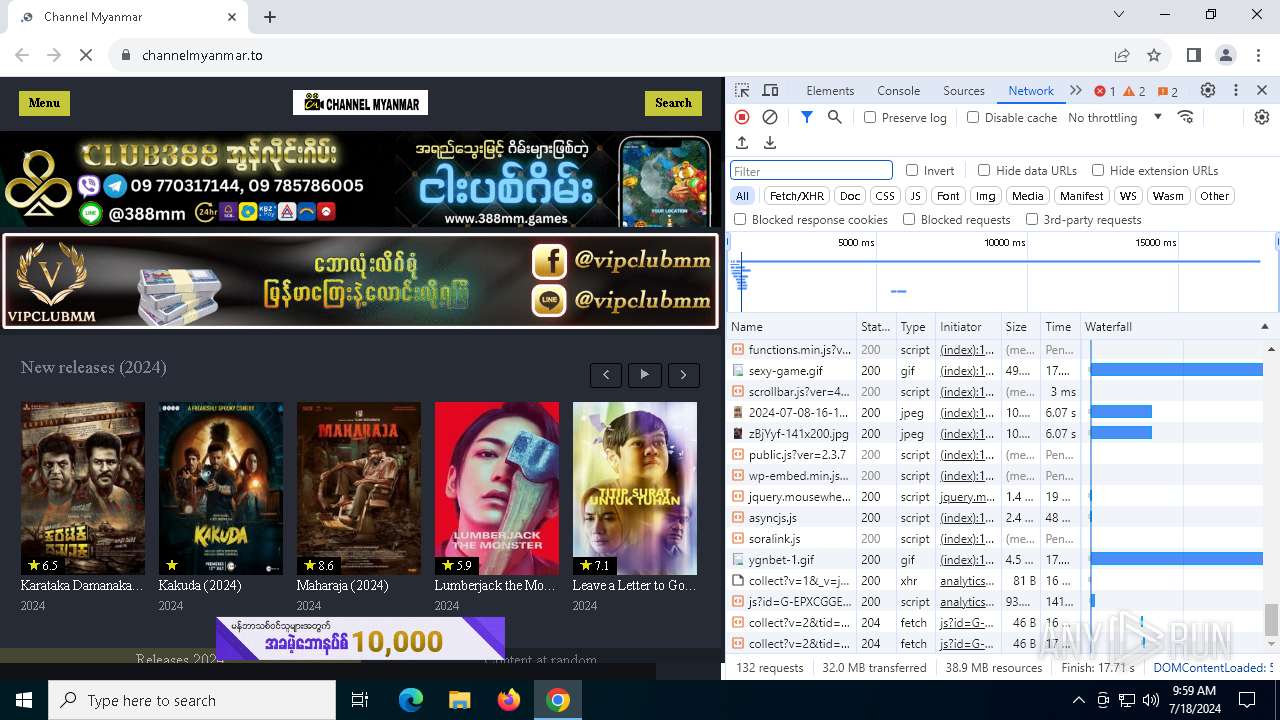
Task: Show previous new releases arrow
Action: tap(606, 375)
